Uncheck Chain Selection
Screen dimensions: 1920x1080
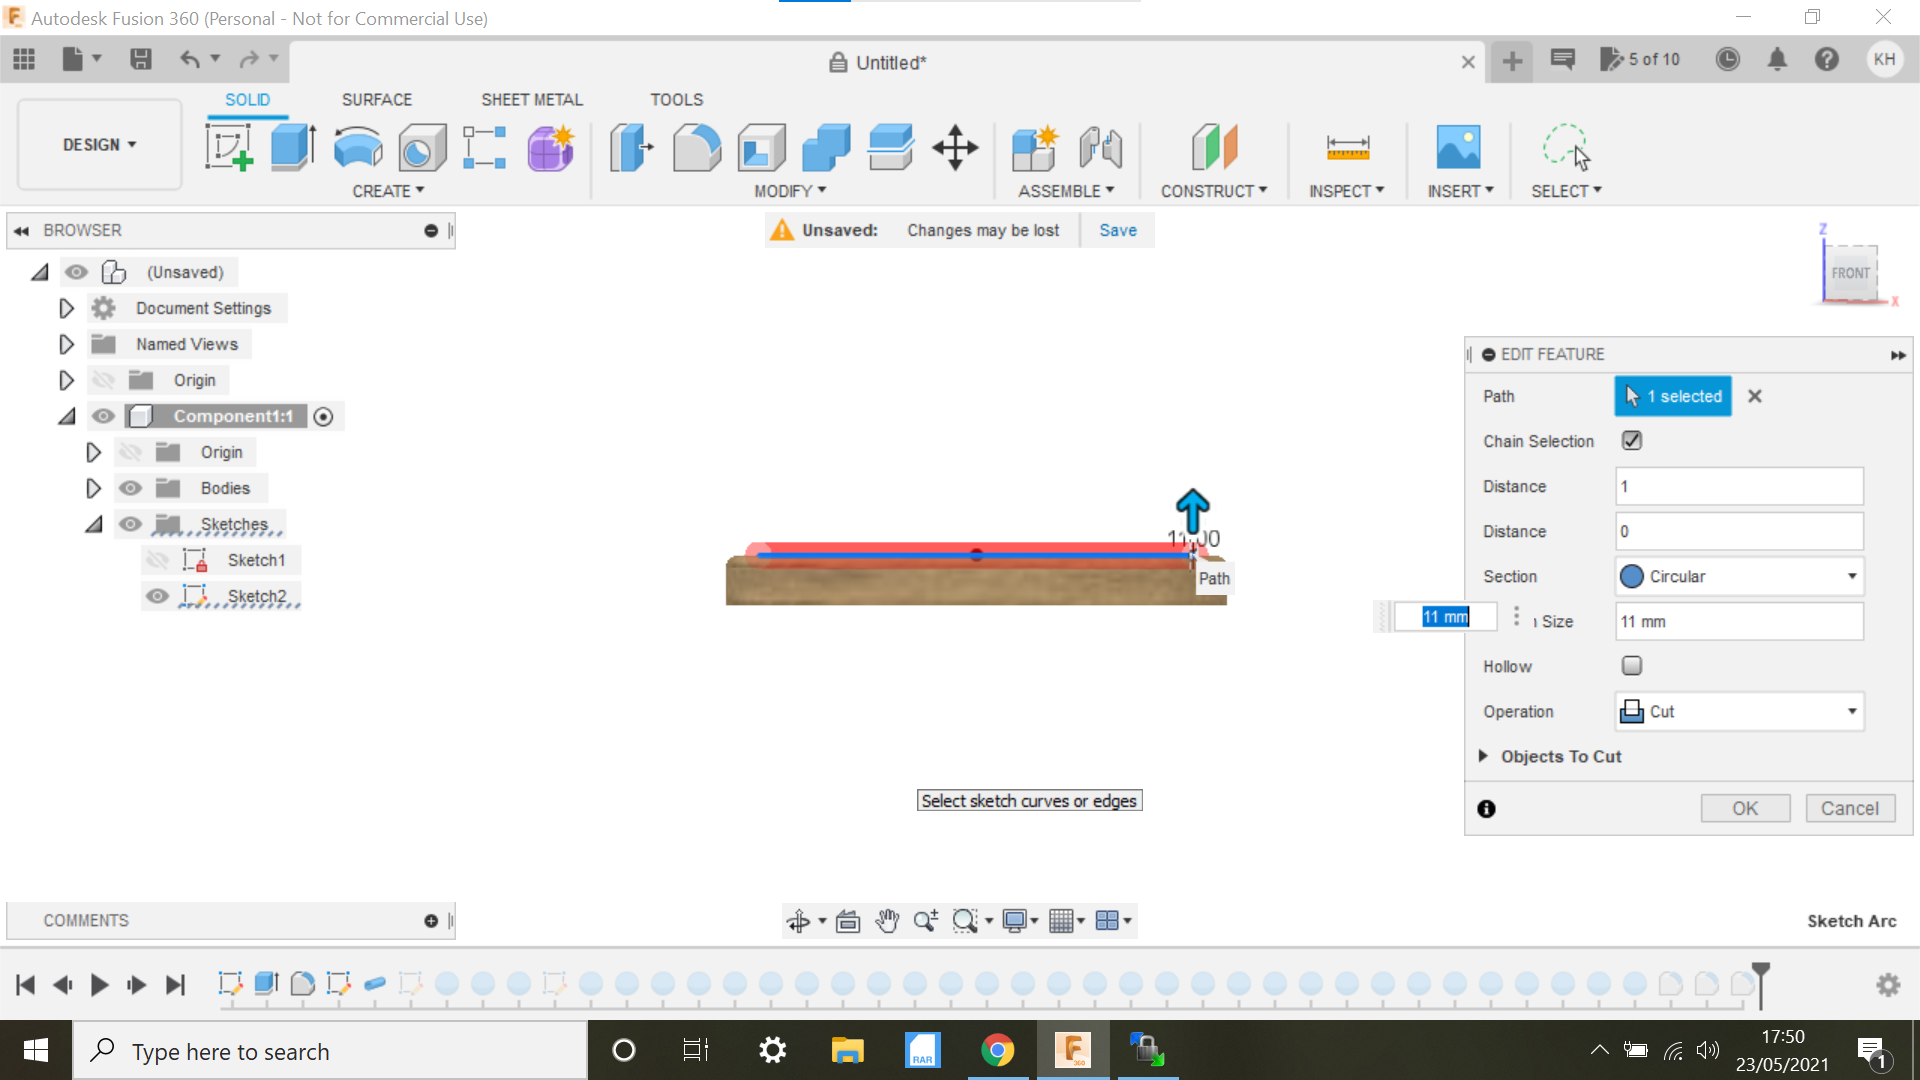(1631, 440)
